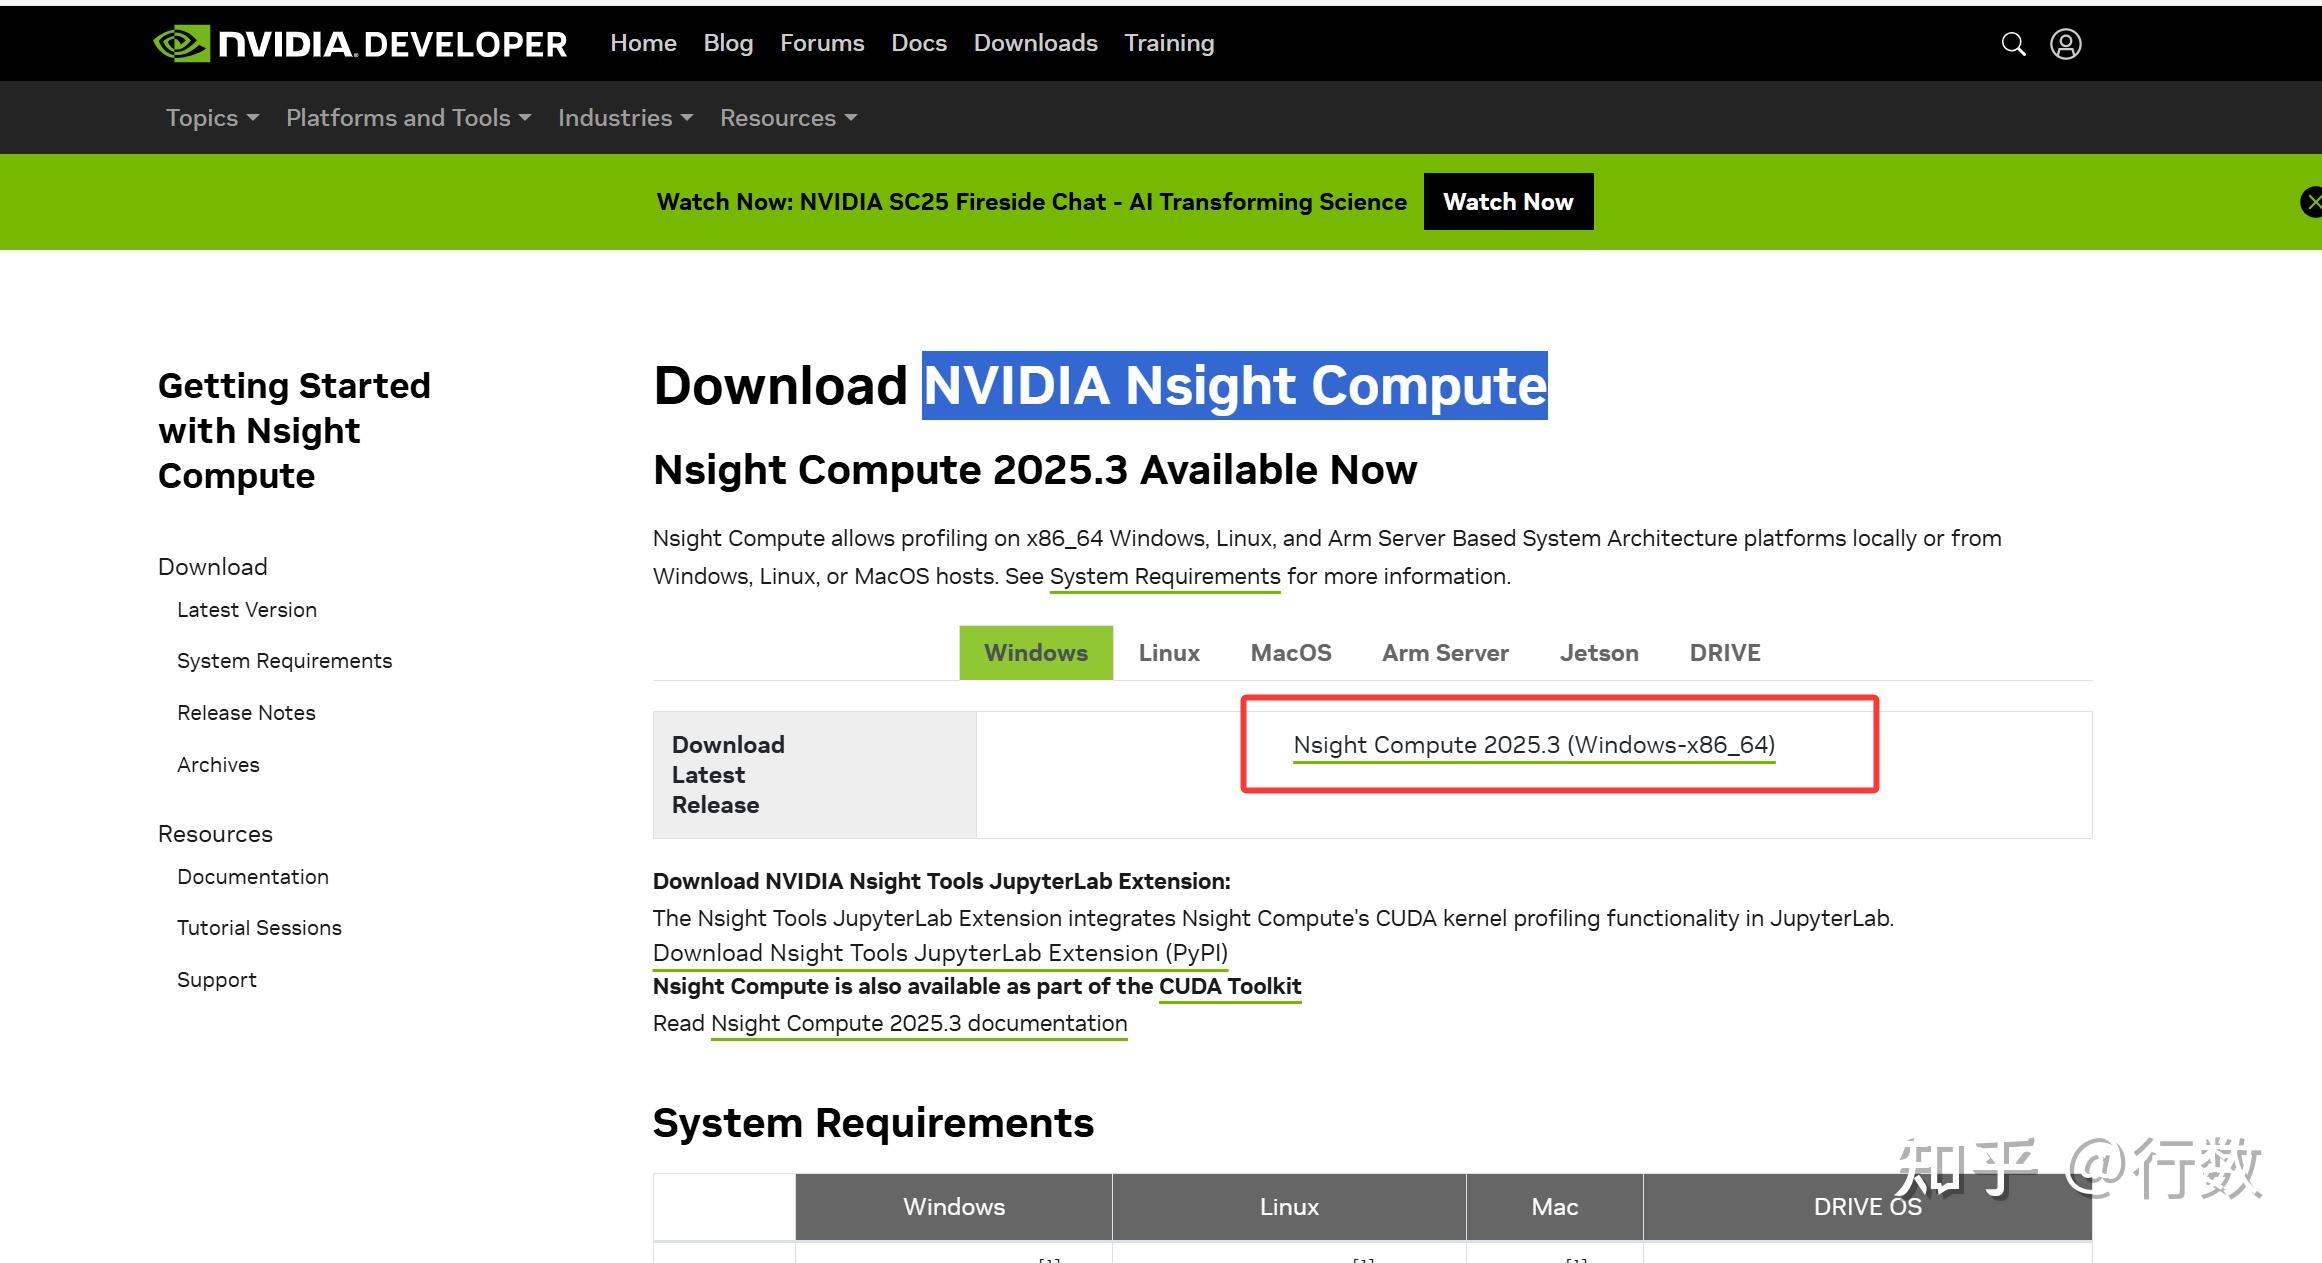The image size is (2322, 1263).
Task: Dismiss the SC25 Fireside Chat banner
Action: coord(2311,201)
